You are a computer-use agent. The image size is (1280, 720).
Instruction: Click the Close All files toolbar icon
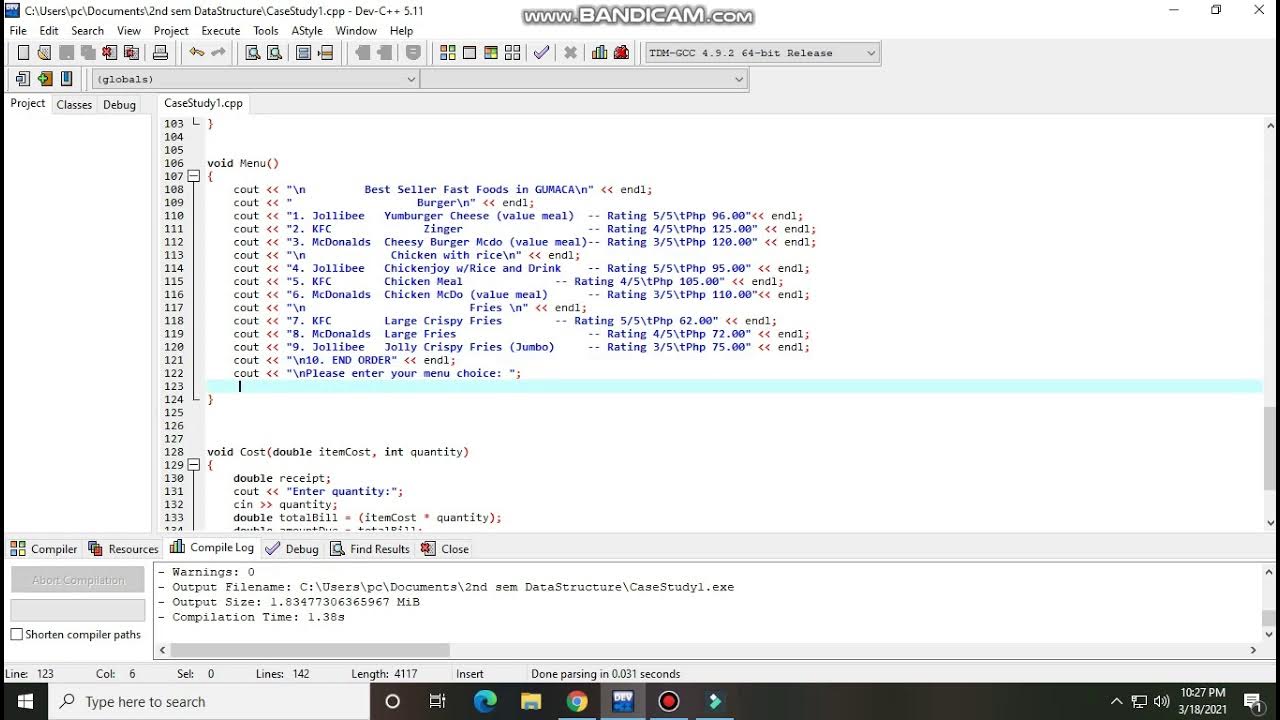[130, 53]
